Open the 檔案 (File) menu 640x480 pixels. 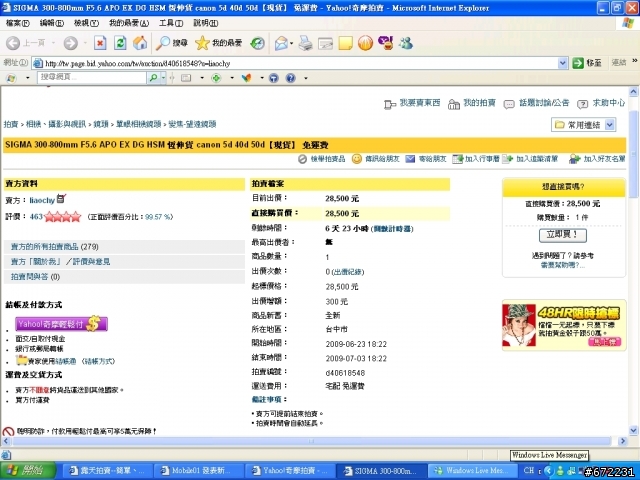point(18,23)
